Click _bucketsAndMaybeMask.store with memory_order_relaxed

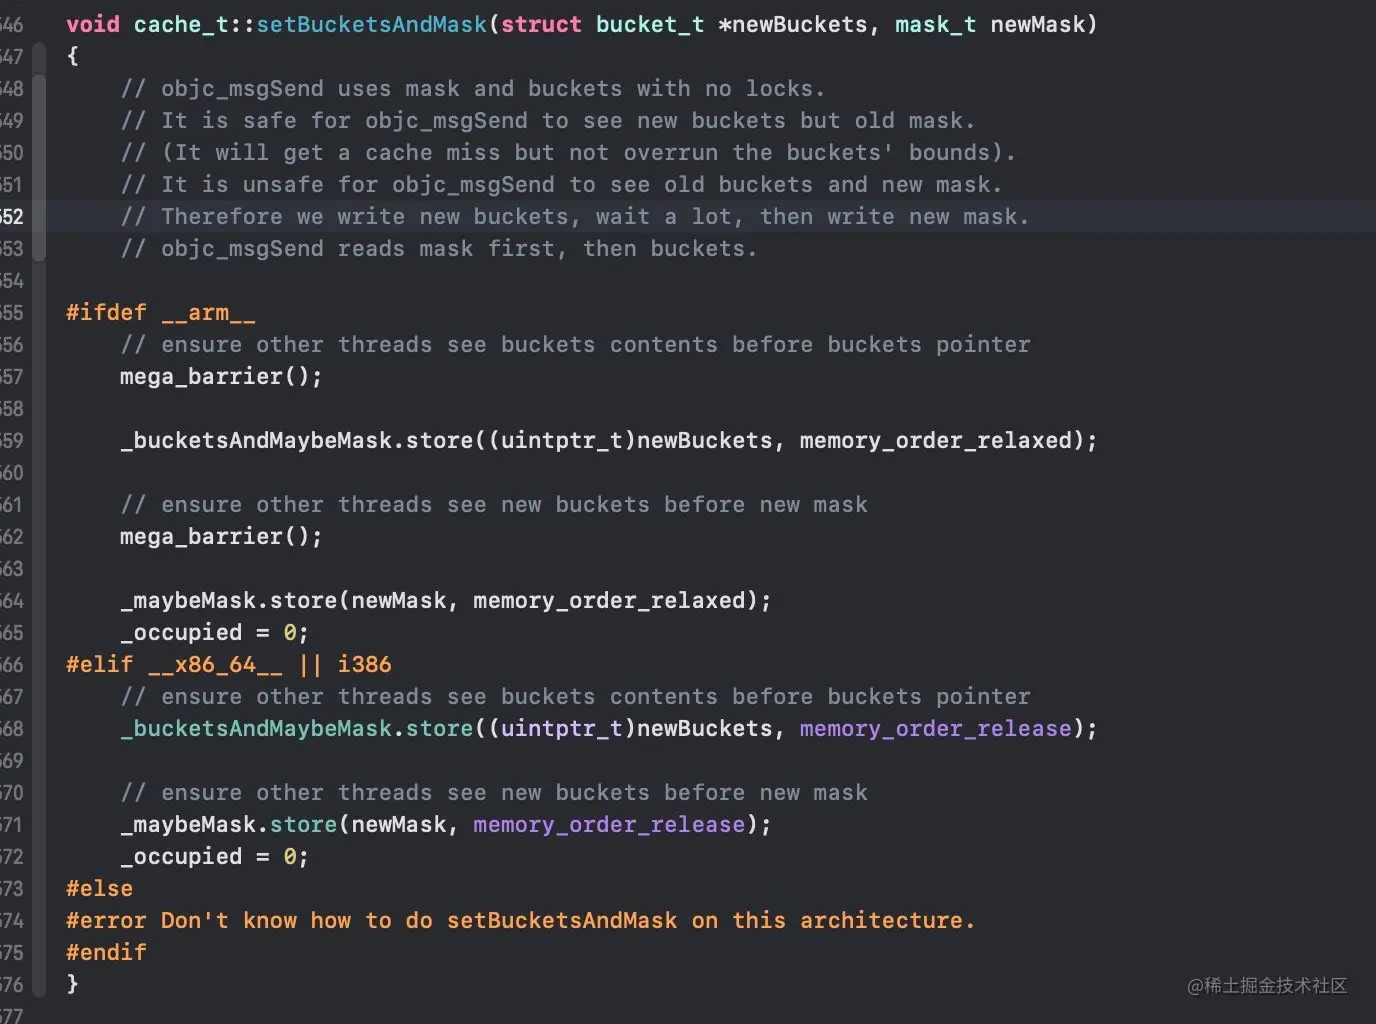[609, 440]
